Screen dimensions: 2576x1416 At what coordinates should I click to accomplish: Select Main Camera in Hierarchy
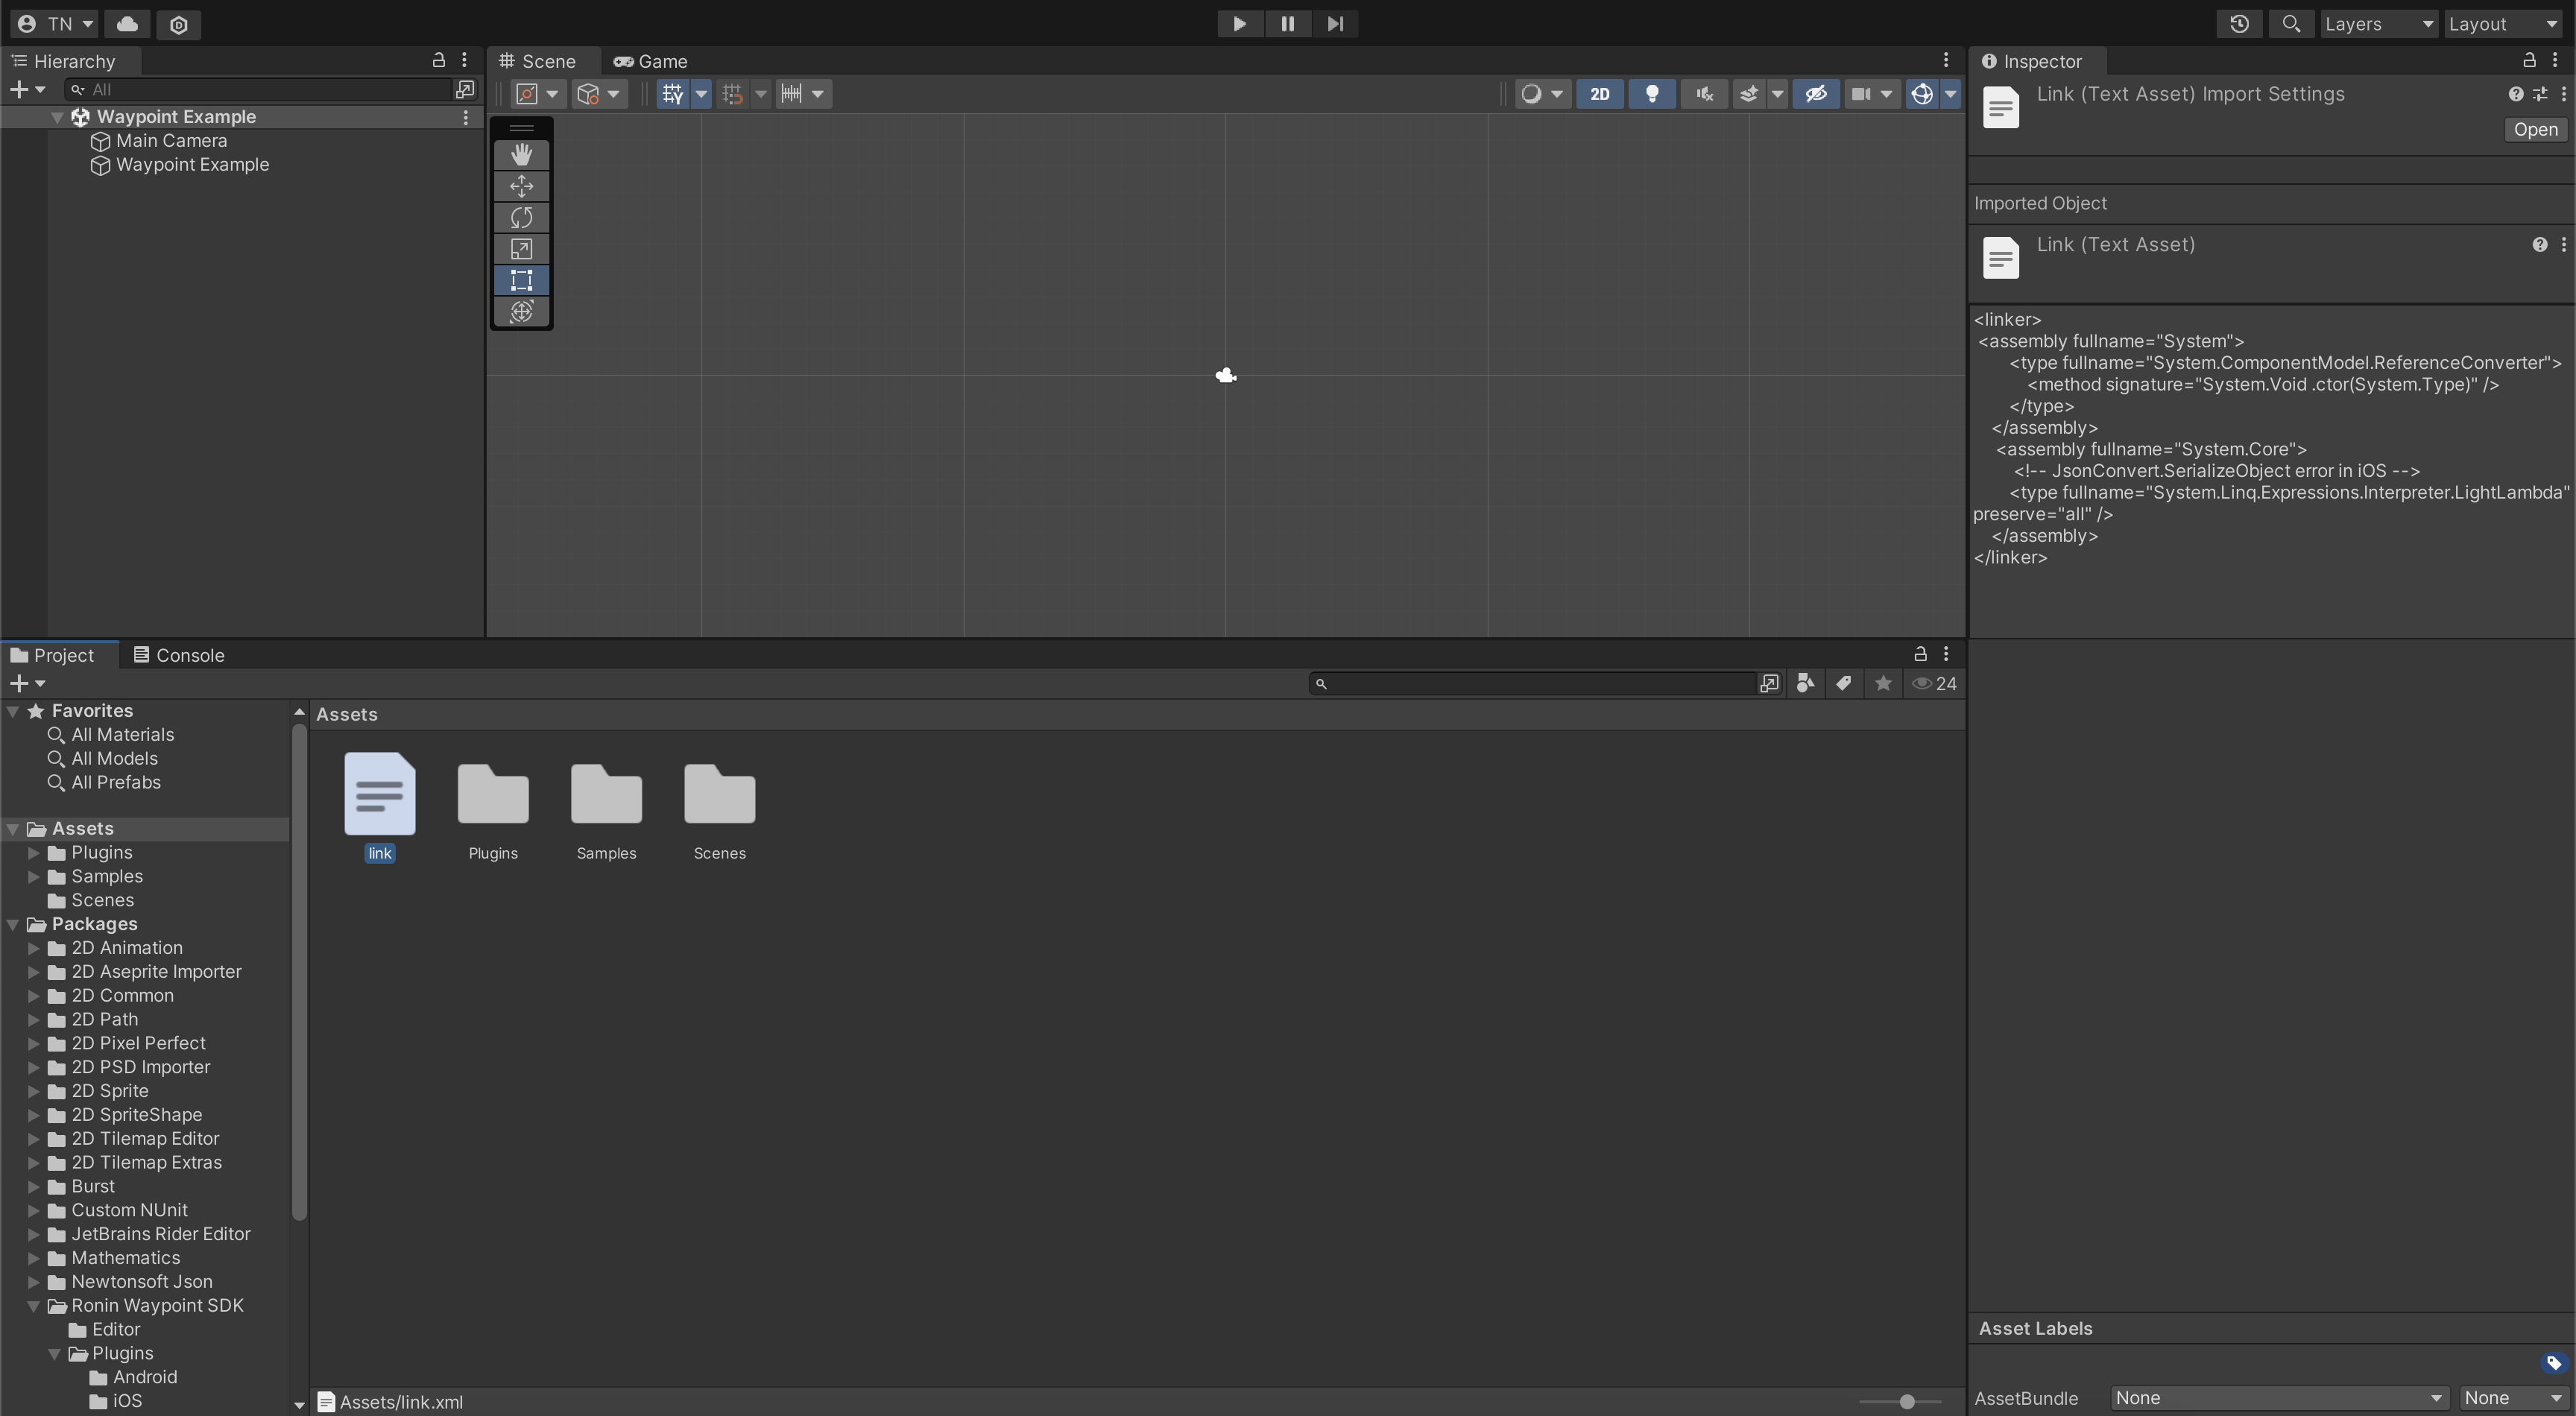(x=171, y=141)
